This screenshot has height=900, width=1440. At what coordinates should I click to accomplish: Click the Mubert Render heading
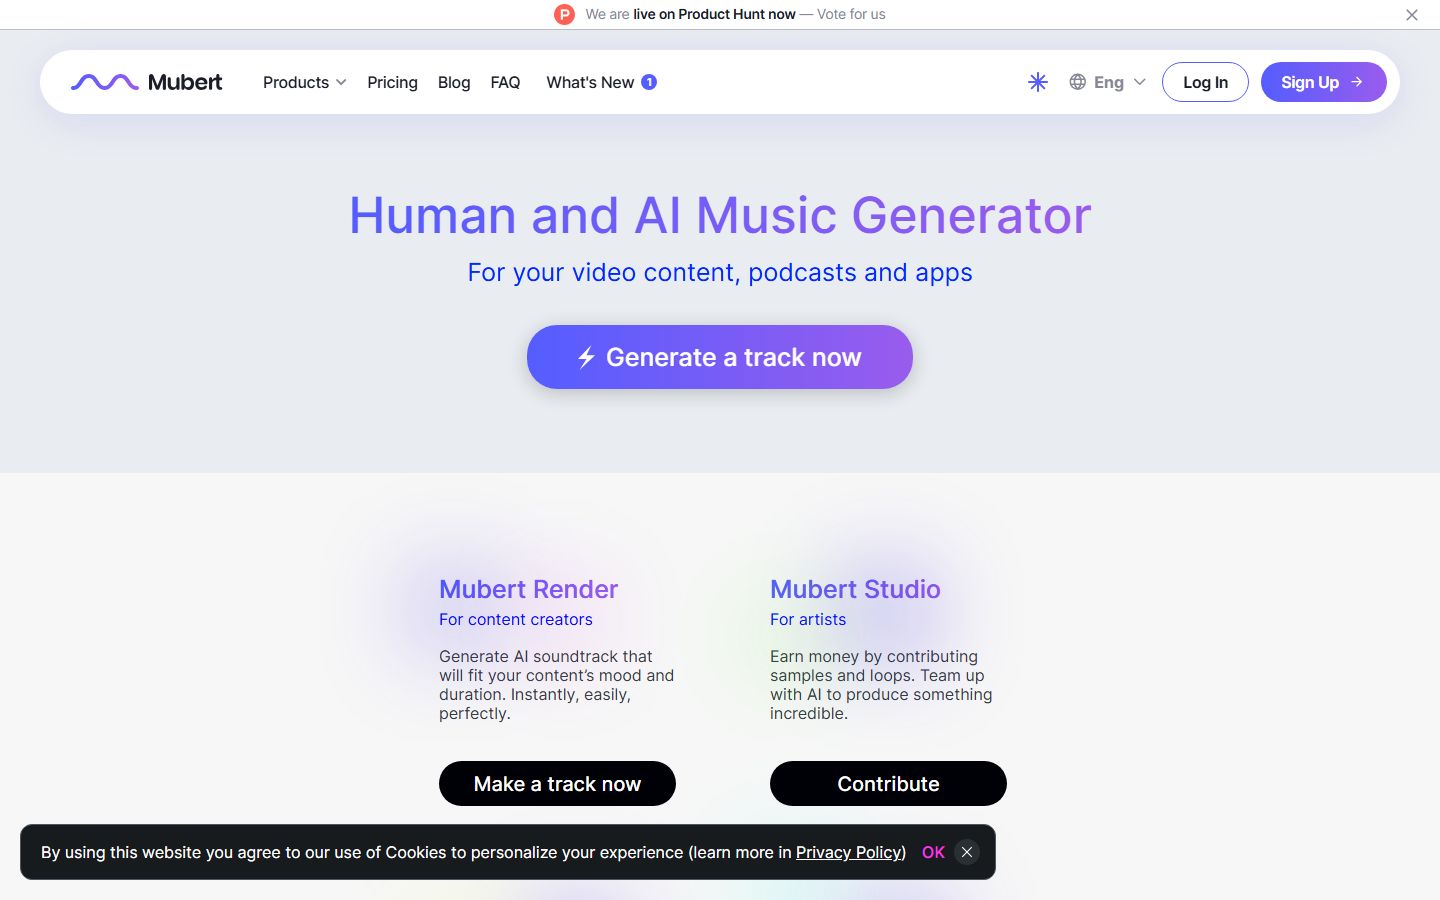tap(528, 589)
